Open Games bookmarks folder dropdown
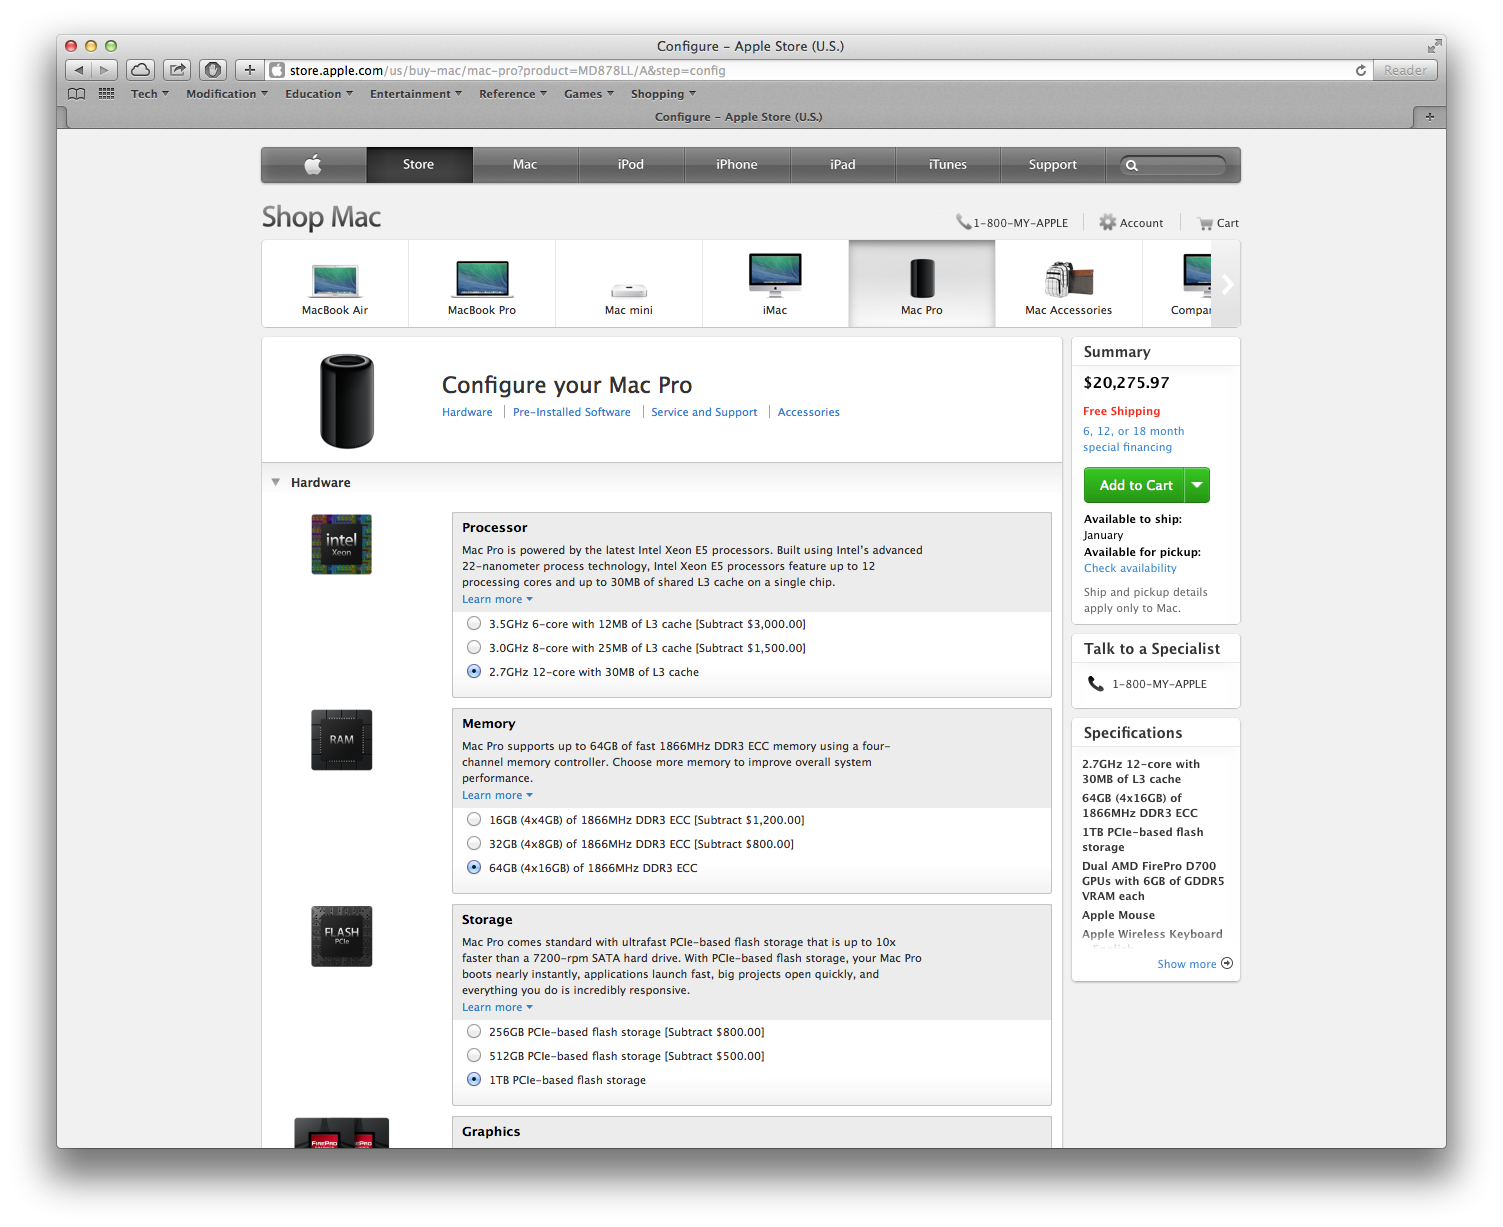 tap(589, 94)
